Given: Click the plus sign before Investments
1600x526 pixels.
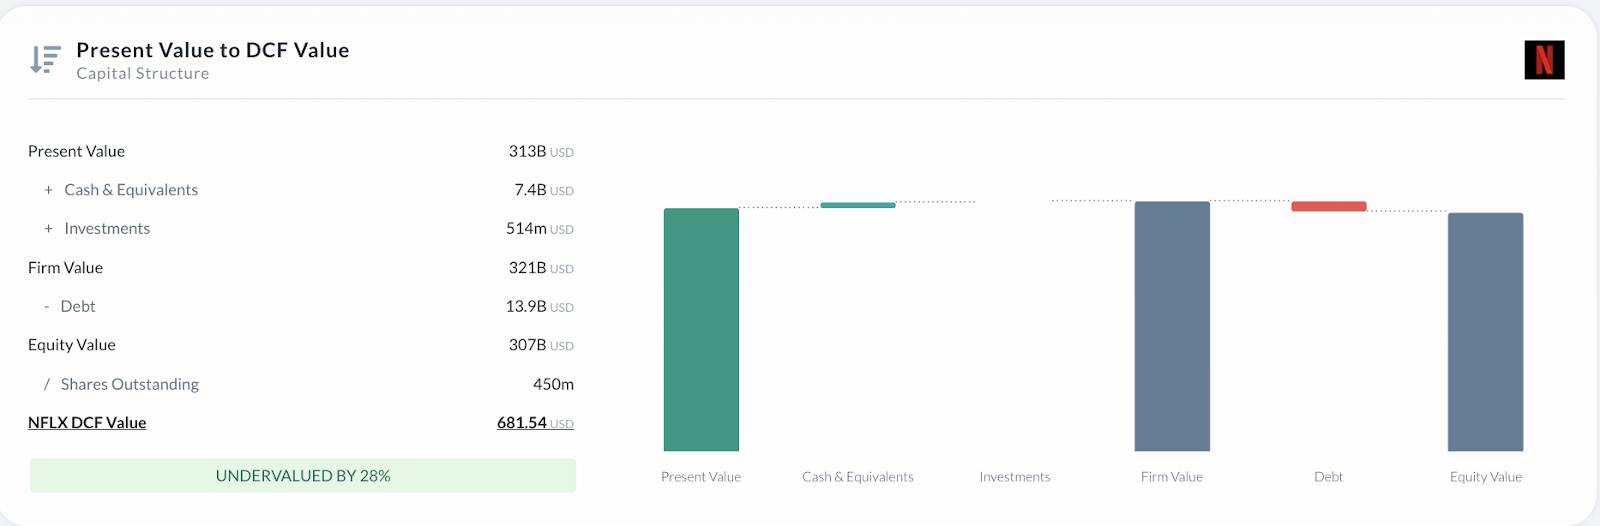Looking at the screenshot, I should [48, 229].
